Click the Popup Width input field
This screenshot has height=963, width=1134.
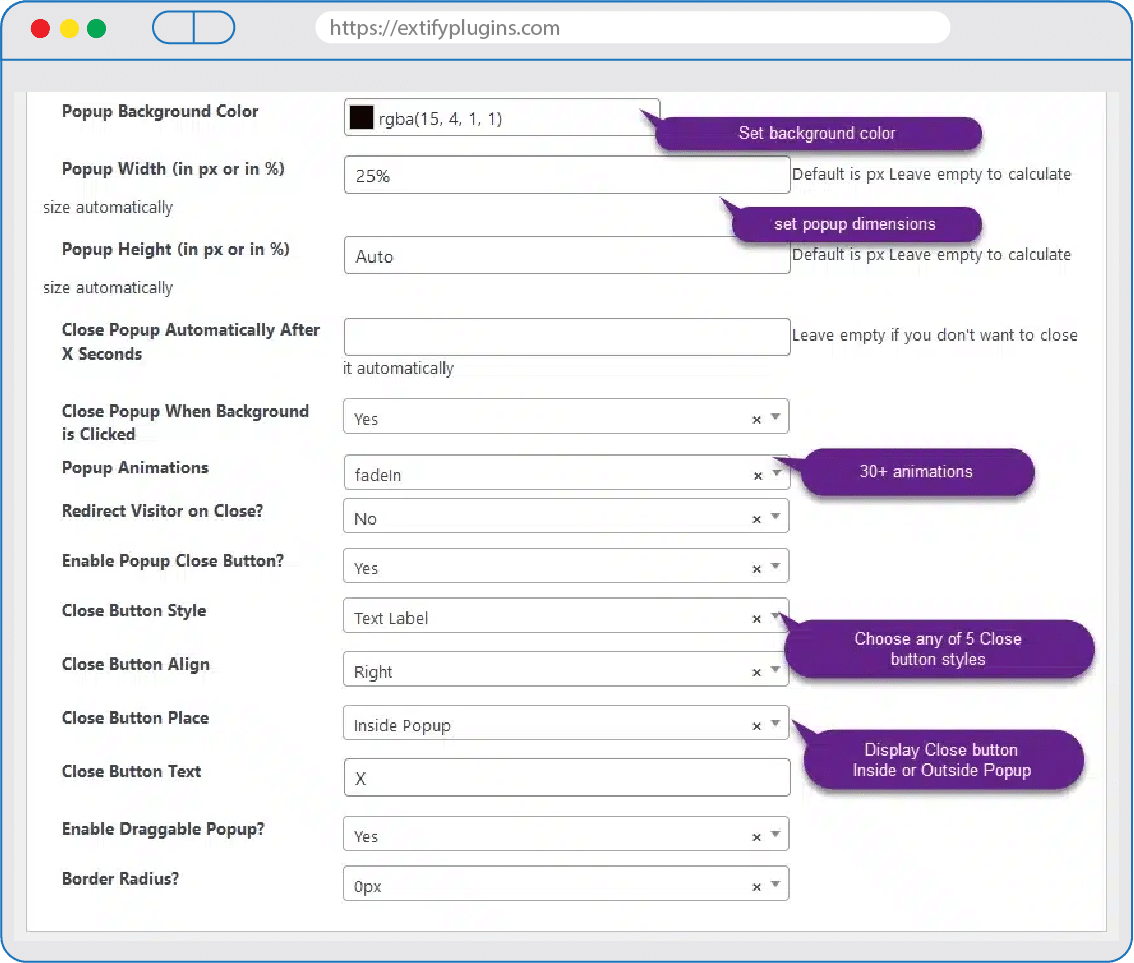point(566,175)
